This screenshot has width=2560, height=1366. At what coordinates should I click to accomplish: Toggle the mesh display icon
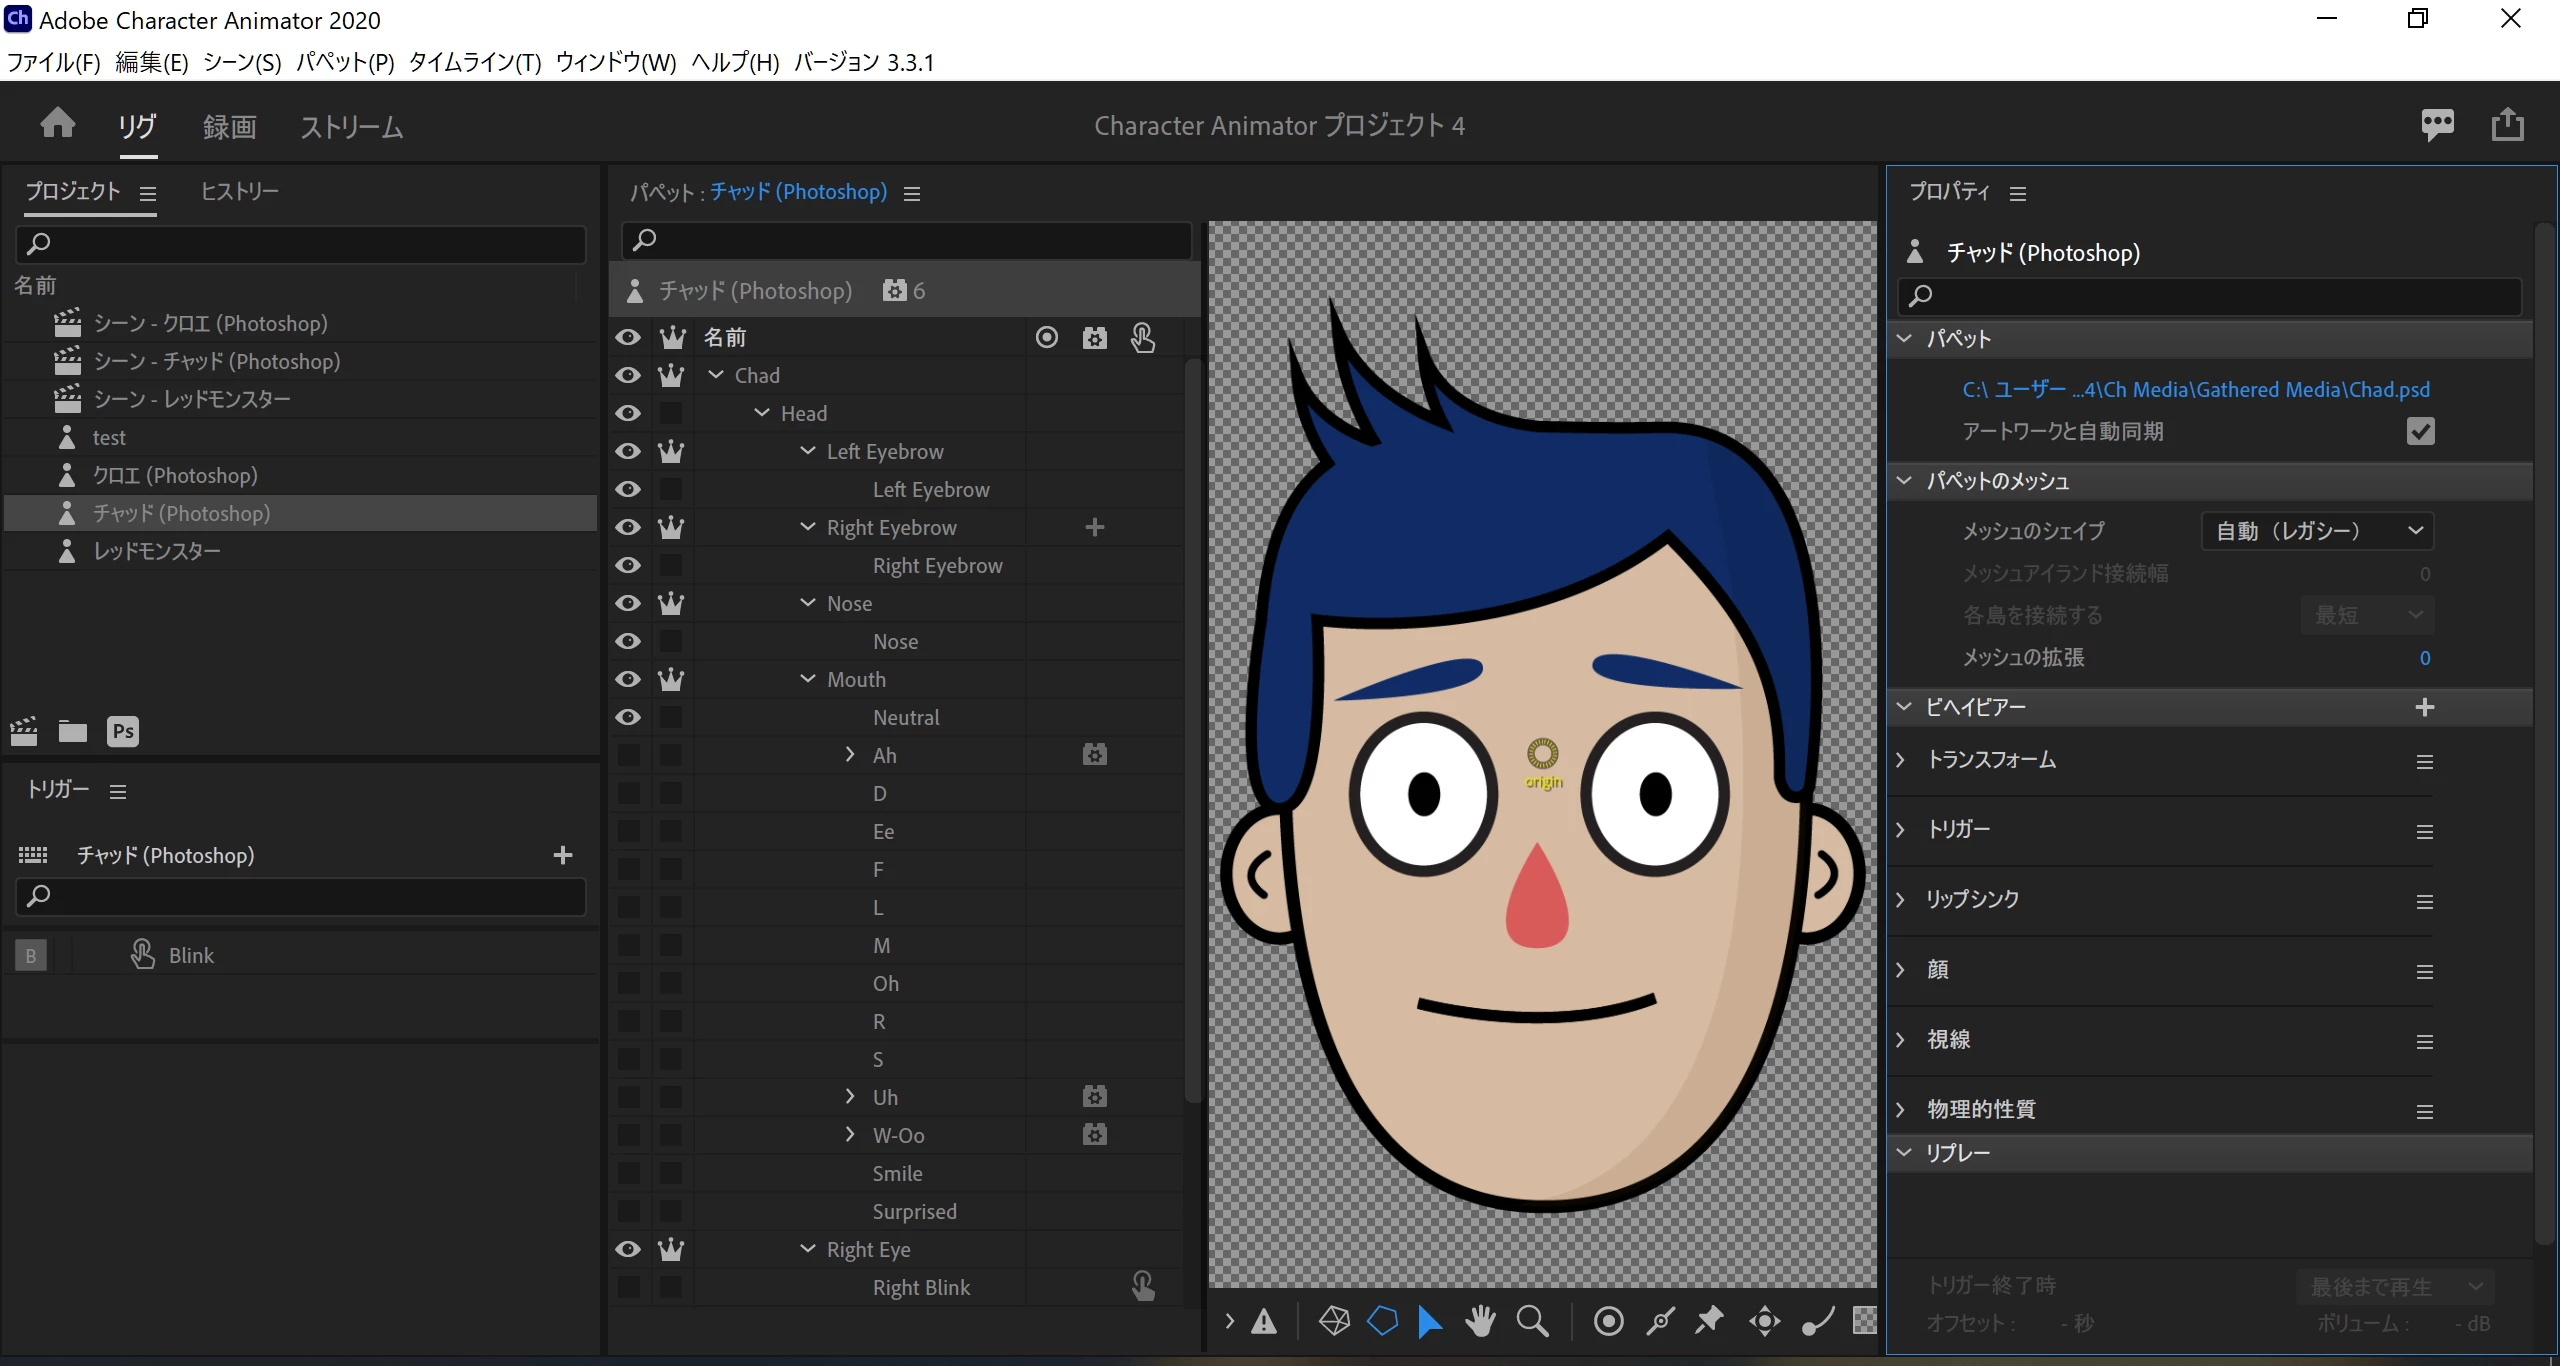(1334, 1322)
